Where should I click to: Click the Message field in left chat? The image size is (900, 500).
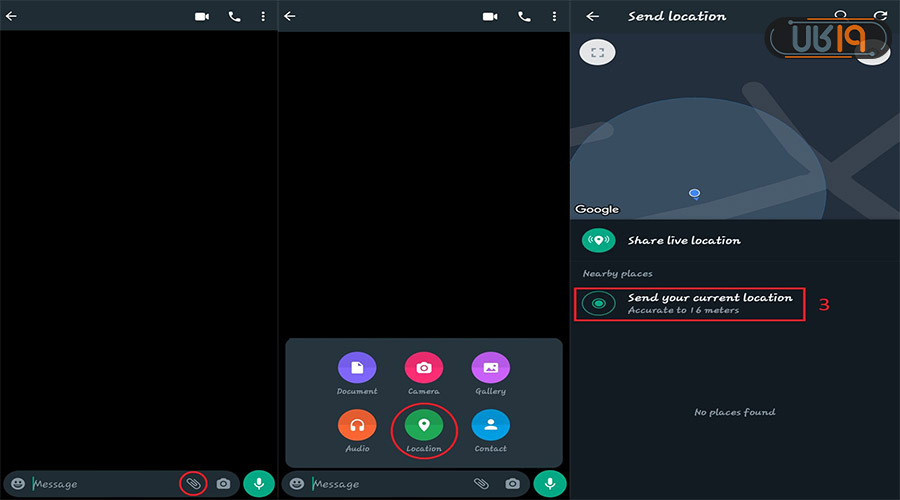tap(100, 484)
